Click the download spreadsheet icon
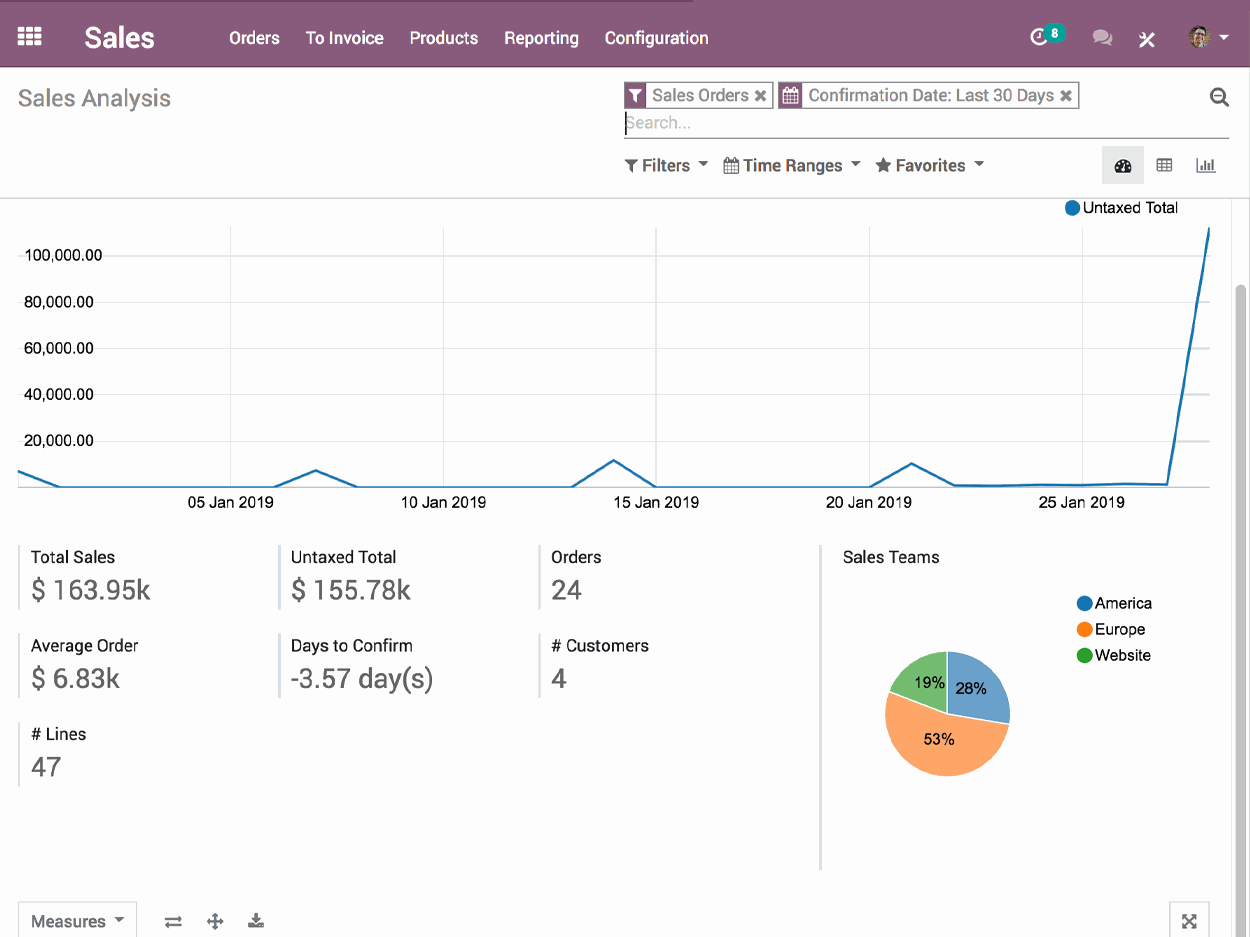Image resolution: width=1250 pixels, height=937 pixels. pyautogui.click(x=256, y=921)
